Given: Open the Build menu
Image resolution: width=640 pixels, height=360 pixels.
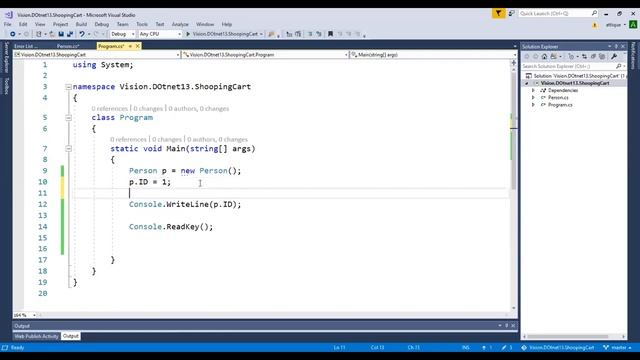Looking at the screenshot, I should coord(81,24).
